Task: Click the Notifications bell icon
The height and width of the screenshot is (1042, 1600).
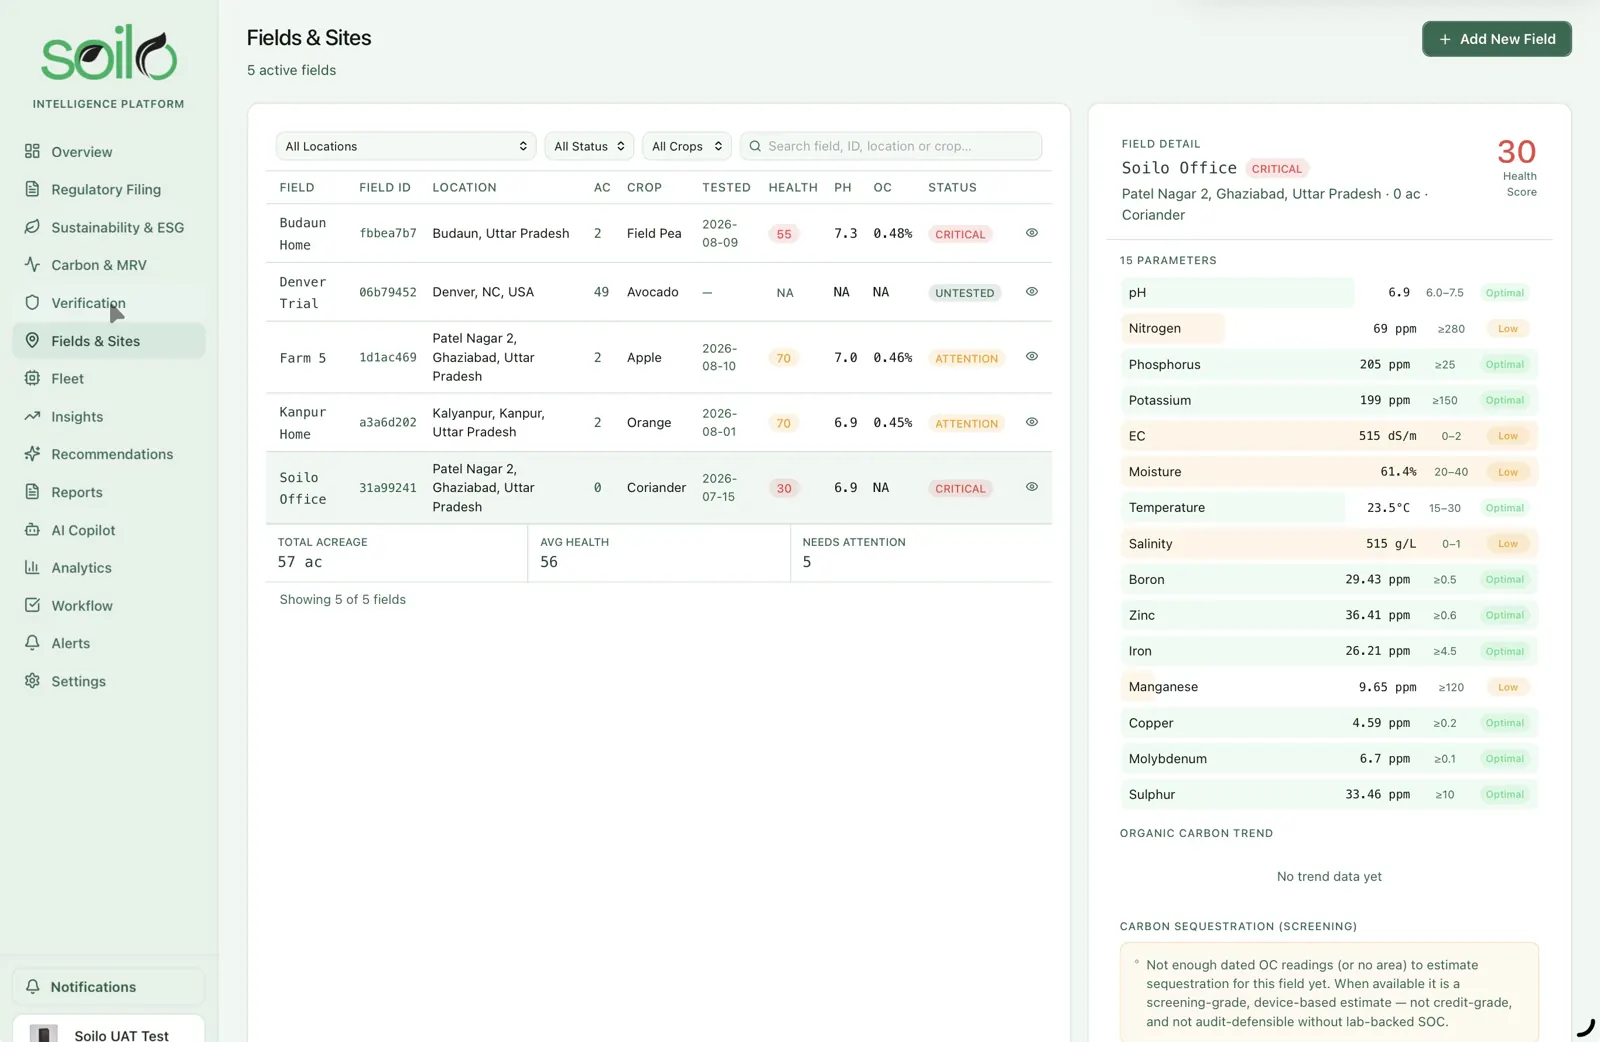Action: point(33,986)
